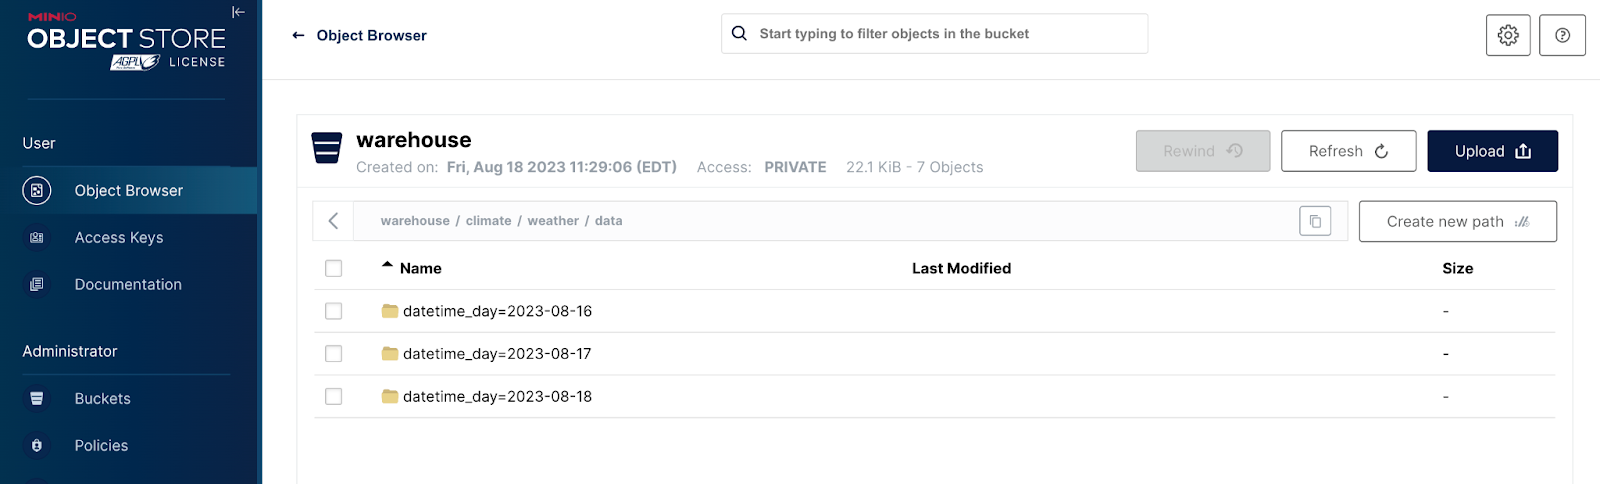The width and height of the screenshot is (1600, 484).
Task: Click the Refresh button
Action: [x=1348, y=151]
